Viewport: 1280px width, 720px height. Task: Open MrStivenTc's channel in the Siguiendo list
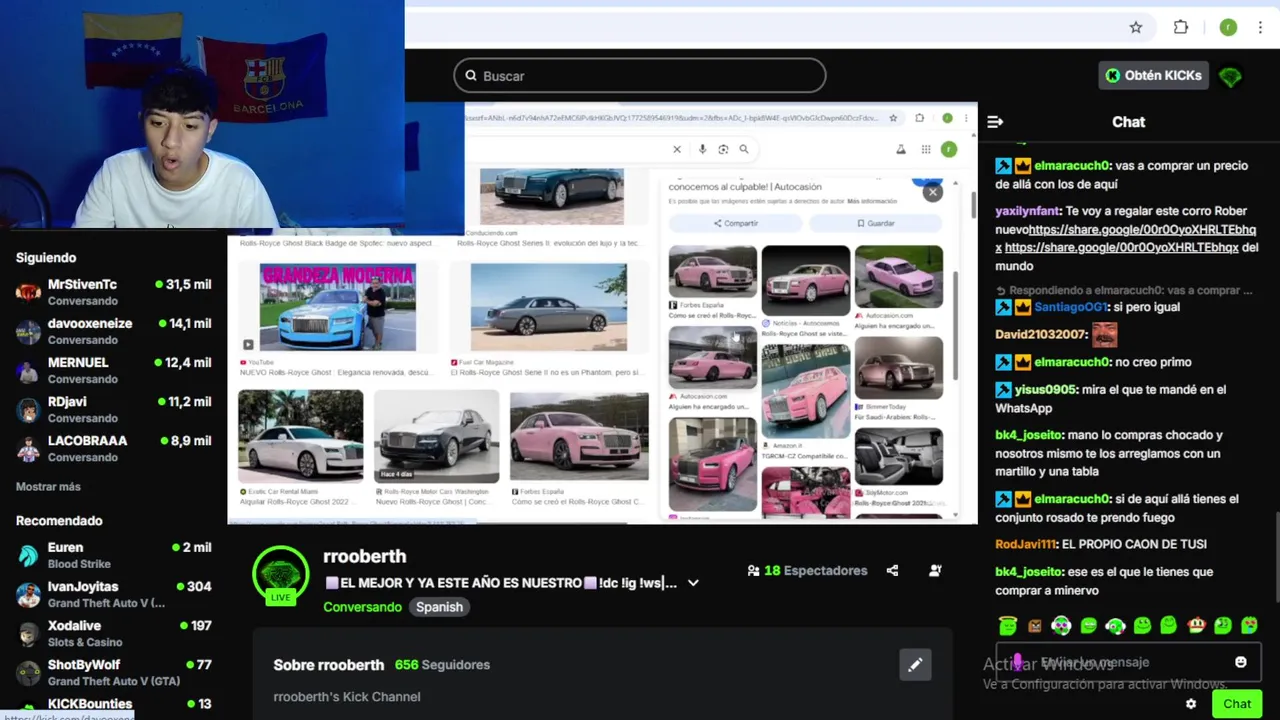(114, 292)
